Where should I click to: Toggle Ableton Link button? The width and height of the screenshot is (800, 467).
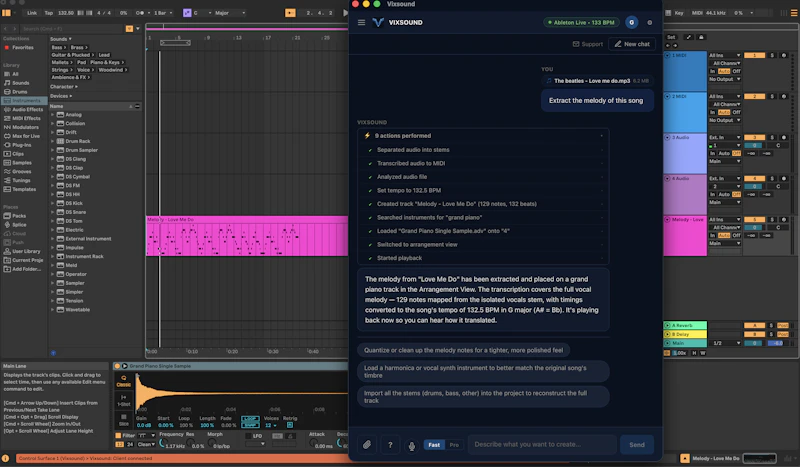click(32, 13)
